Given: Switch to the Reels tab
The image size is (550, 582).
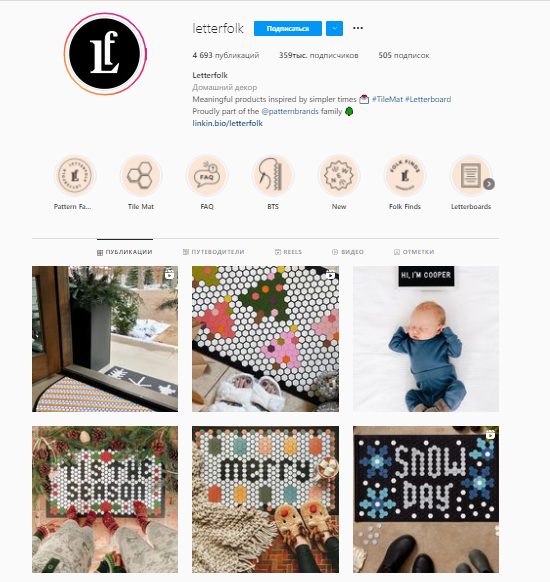Looking at the screenshot, I should click(x=288, y=252).
